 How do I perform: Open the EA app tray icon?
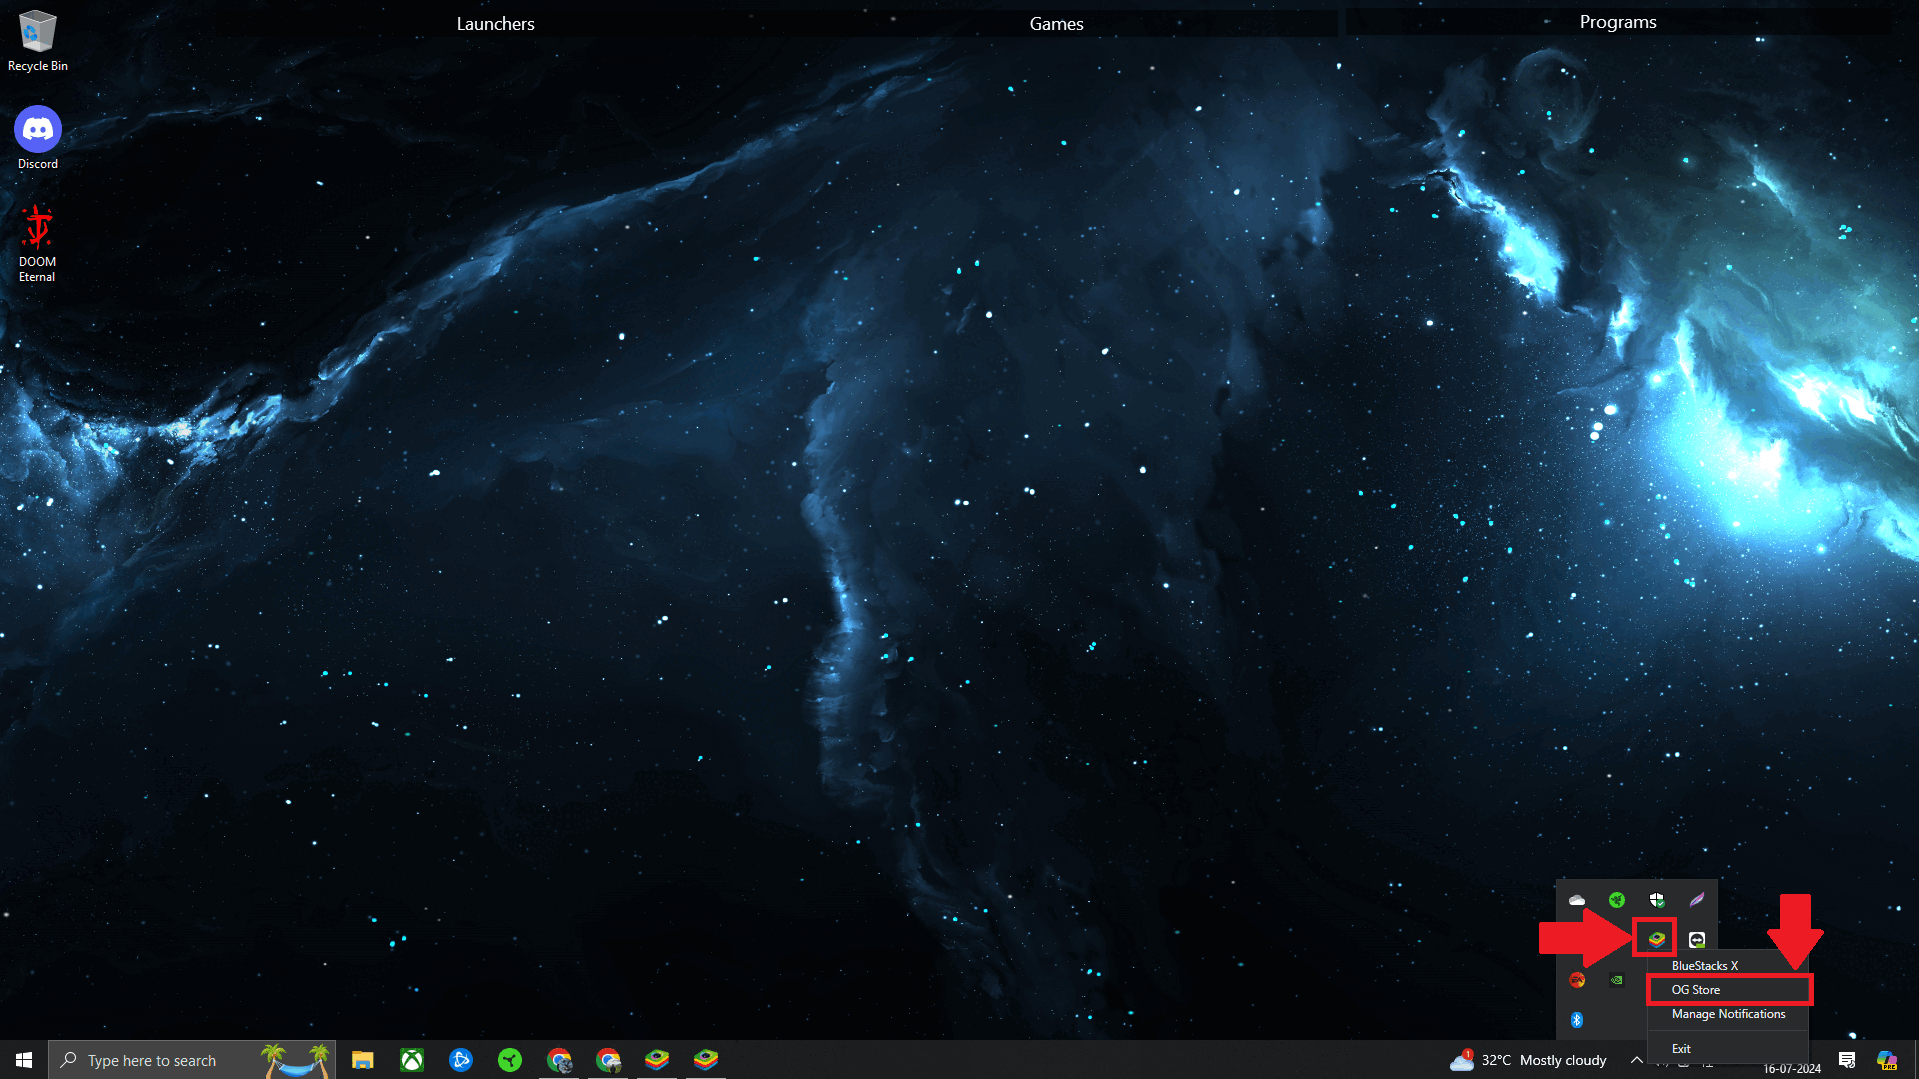1578,981
